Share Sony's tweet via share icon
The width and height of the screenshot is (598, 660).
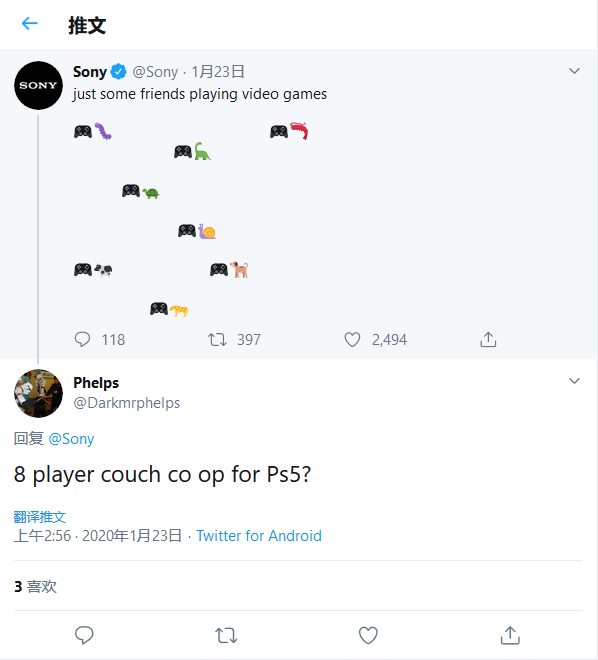488,339
